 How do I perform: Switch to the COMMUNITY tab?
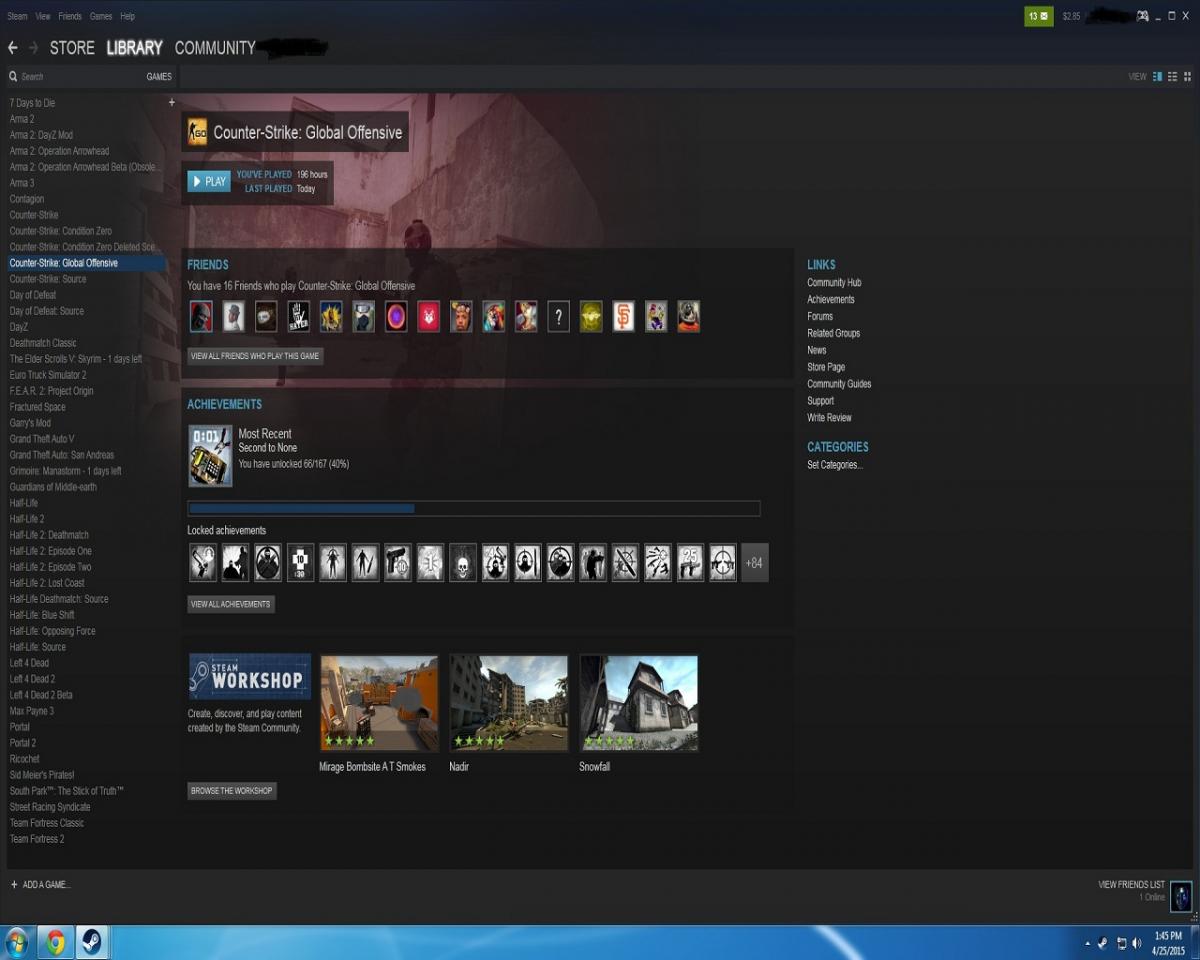(215, 48)
